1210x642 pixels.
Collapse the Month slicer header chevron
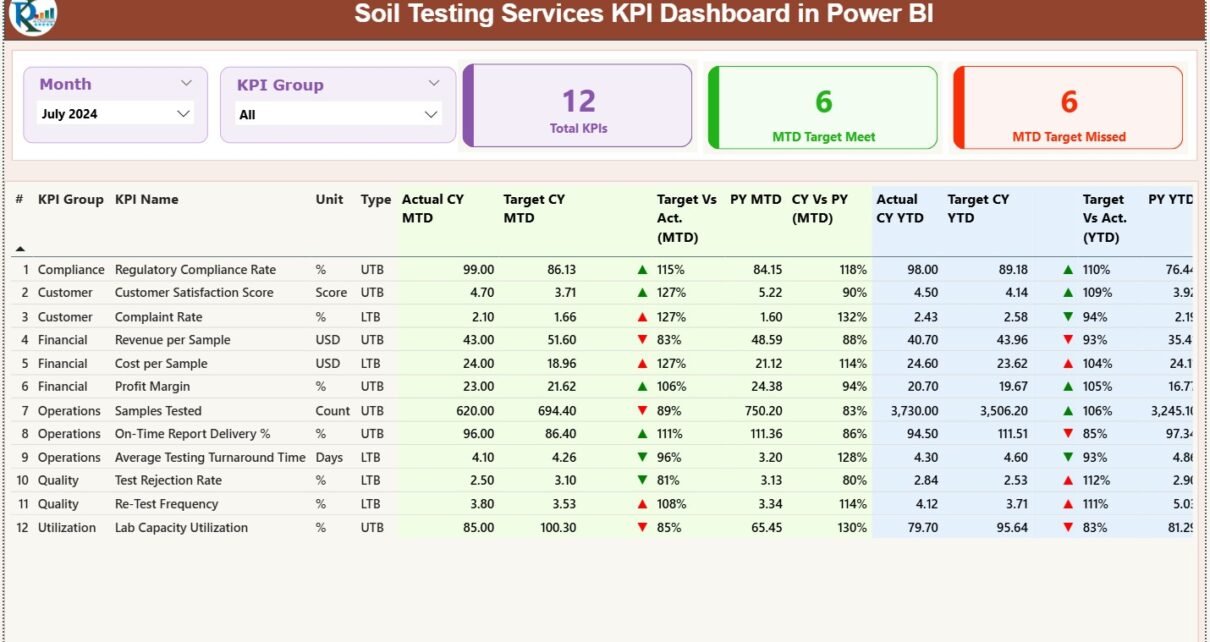tap(186, 84)
